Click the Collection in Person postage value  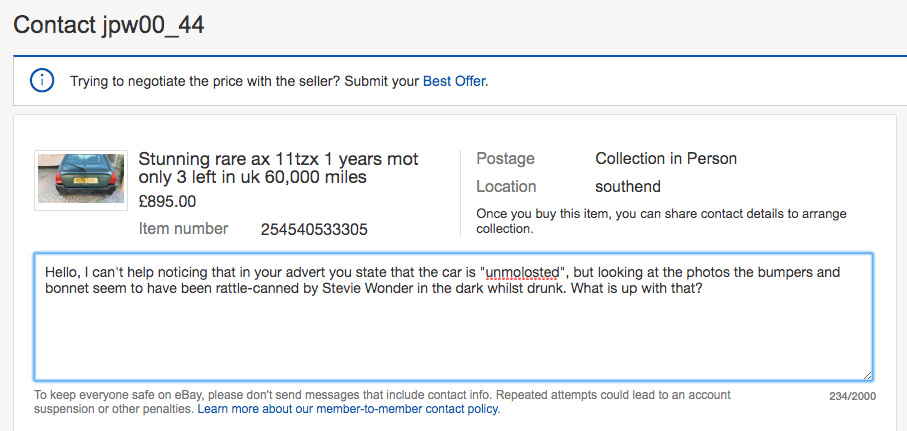point(666,159)
